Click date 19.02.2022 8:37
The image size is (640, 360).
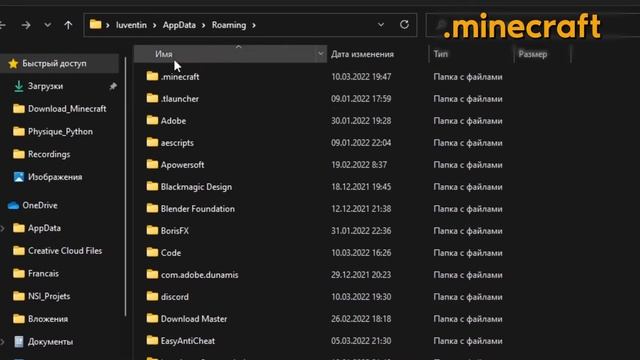[x=359, y=165]
